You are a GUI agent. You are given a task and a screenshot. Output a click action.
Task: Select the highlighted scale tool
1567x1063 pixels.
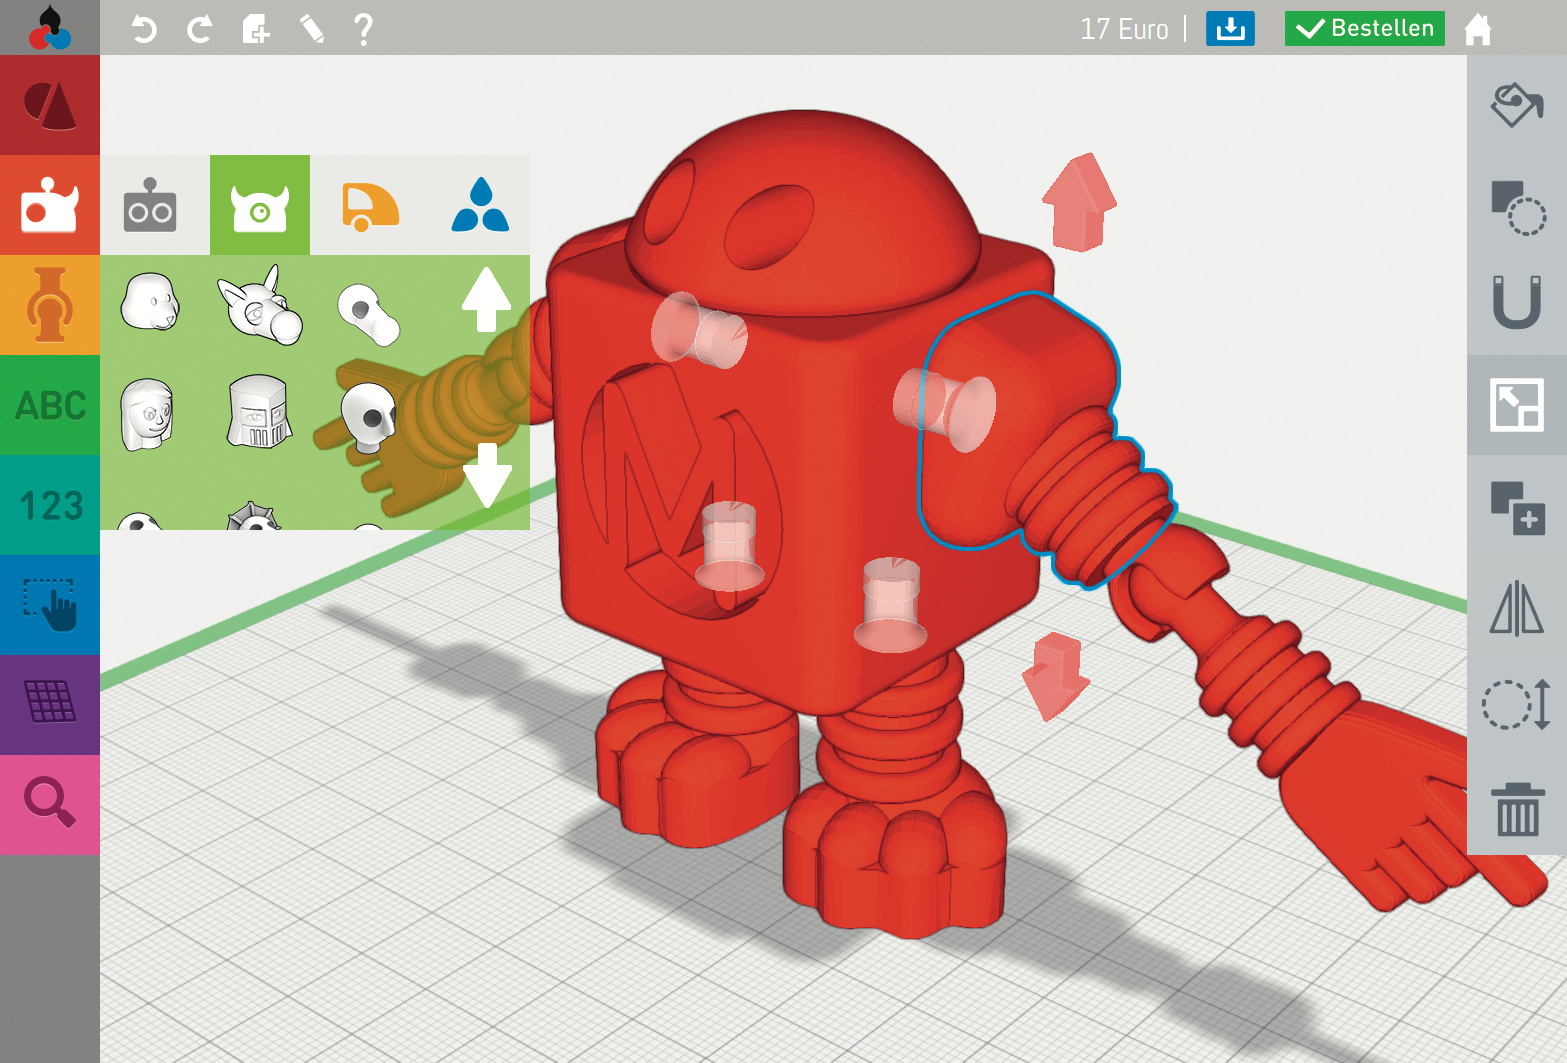(1517, 405)
